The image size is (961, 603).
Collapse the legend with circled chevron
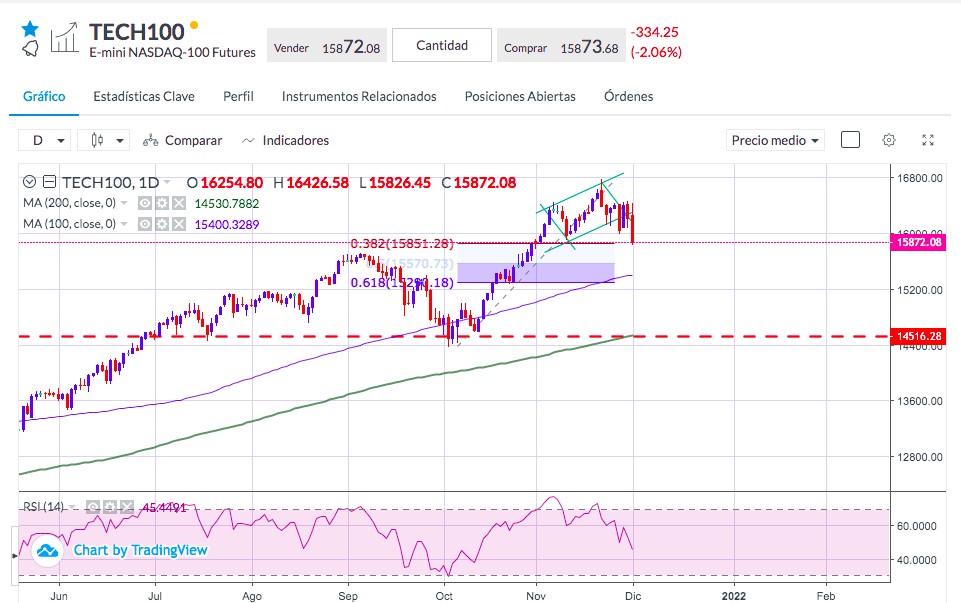29,182
